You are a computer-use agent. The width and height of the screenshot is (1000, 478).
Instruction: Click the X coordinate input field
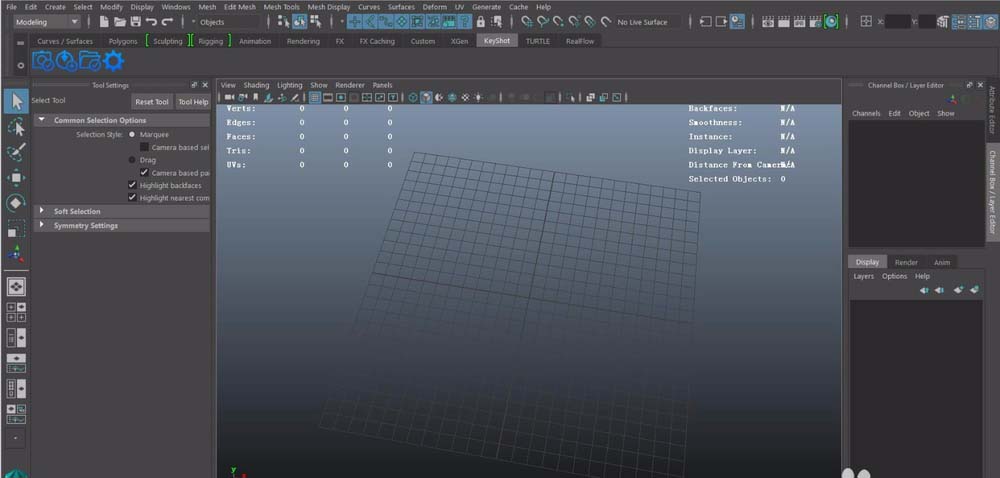[x=898, y=22]
